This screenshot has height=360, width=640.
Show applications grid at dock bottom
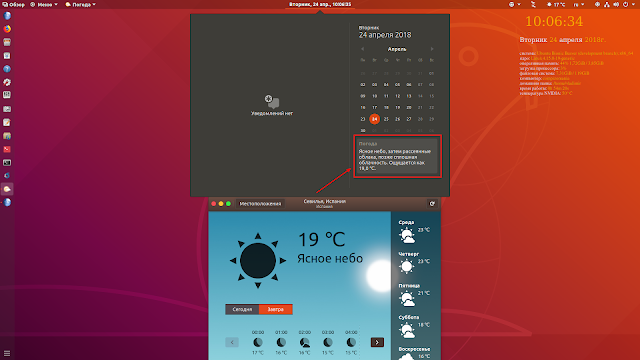[7, 353]
